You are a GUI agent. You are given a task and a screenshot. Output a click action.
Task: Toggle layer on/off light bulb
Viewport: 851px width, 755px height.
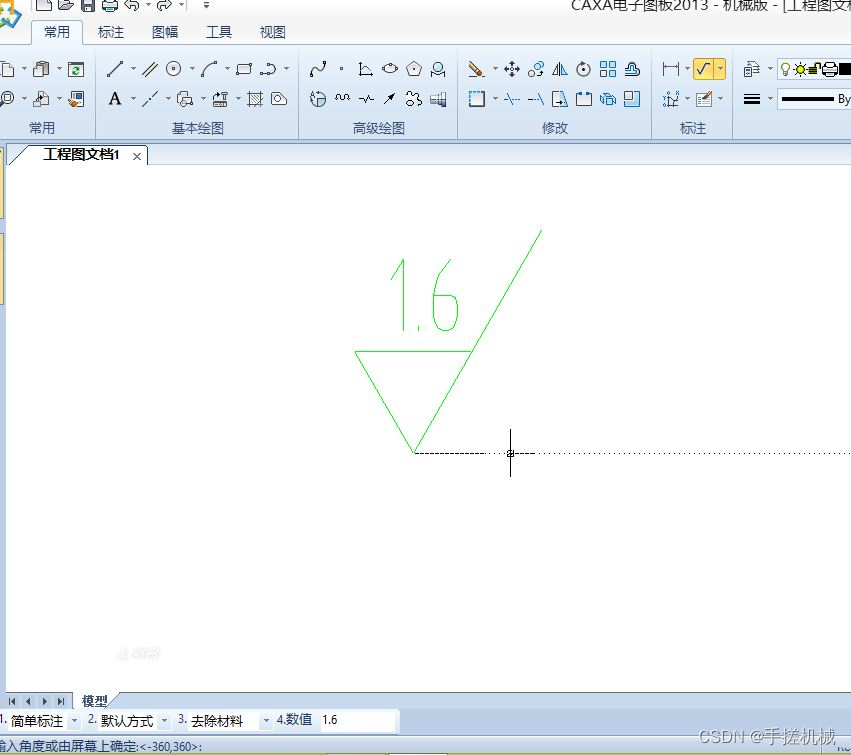pos(785,69)
